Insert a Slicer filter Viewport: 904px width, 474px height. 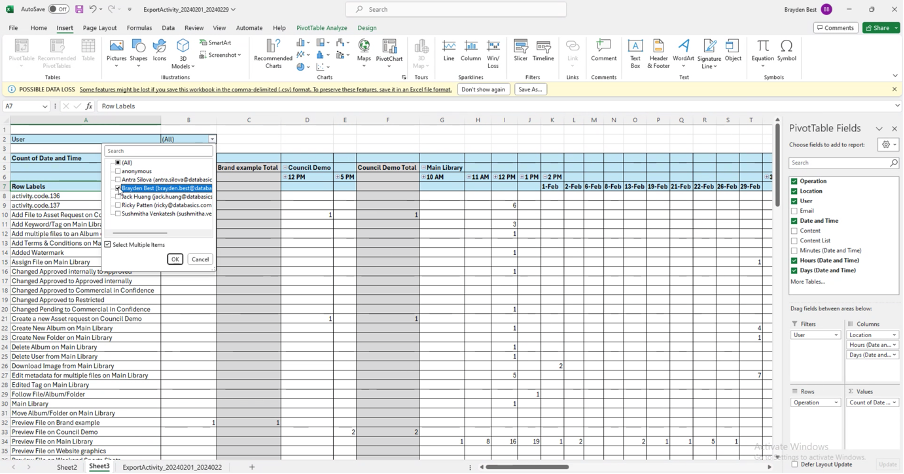pos(521,51)
